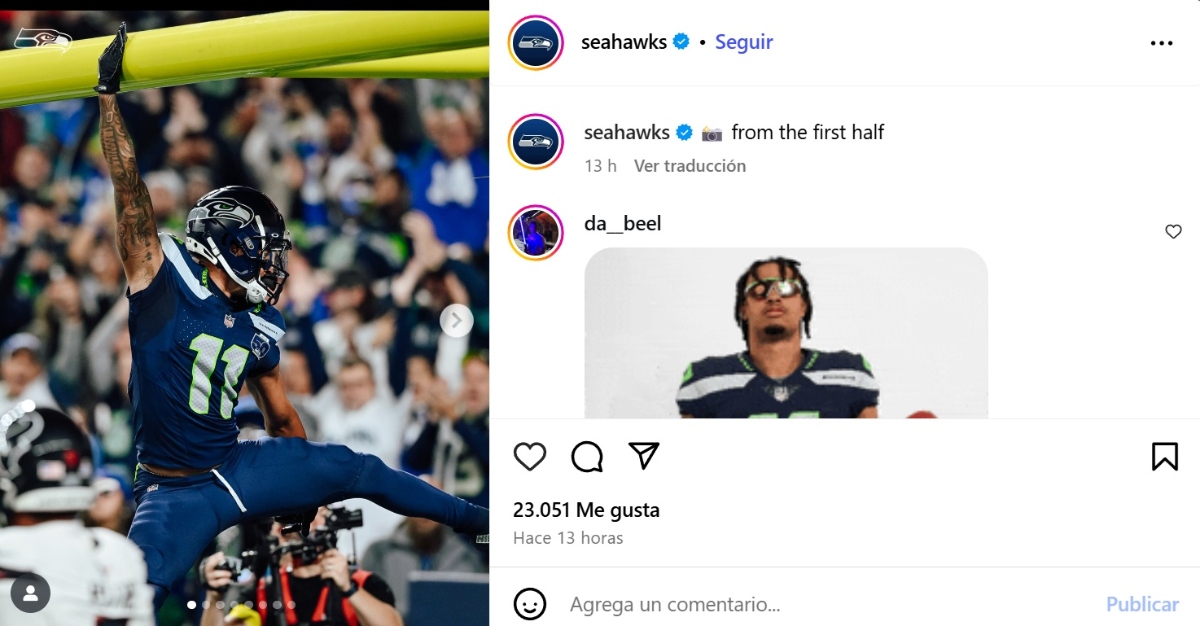The width and height of the screenshot is (1200, 626).
Task: Click the Publicar button
Action: (x=1142, y=604)
